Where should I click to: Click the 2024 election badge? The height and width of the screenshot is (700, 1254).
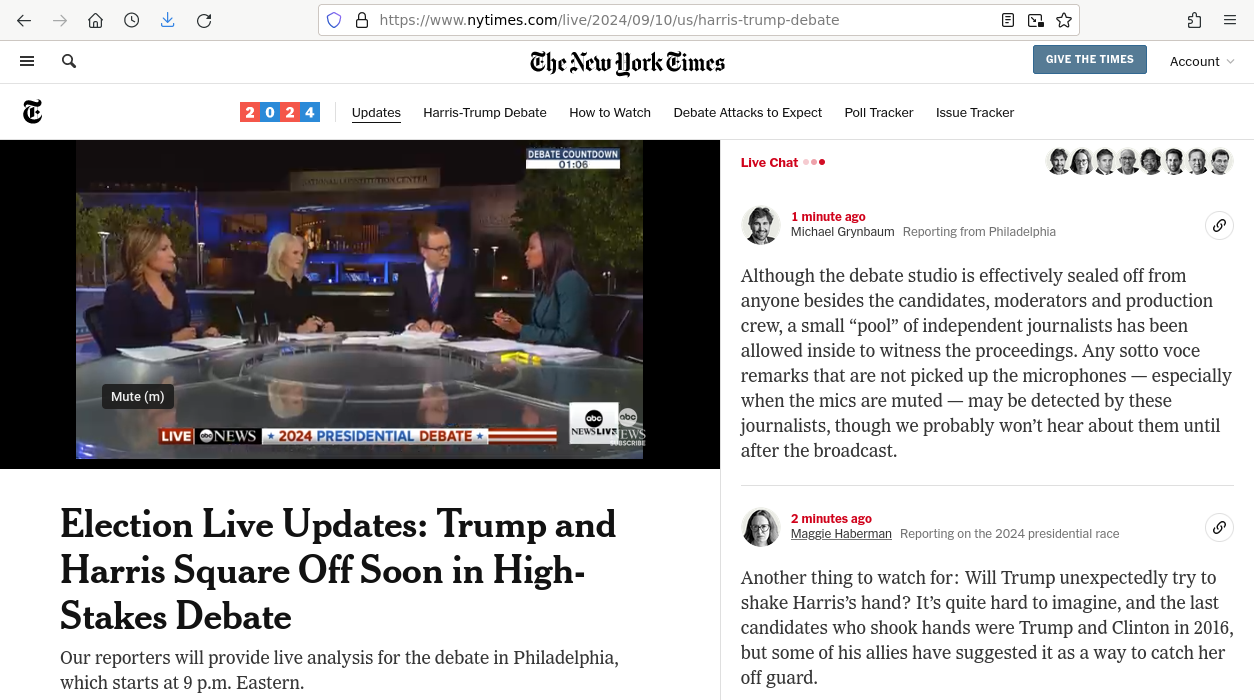(279, 112)
